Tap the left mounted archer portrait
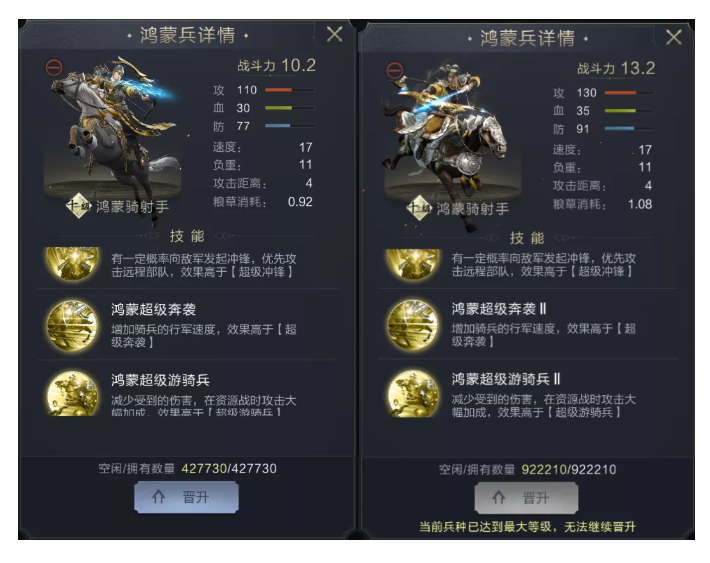This screenshot has height=563, width=710. pyautogui.click(x=113, y=131)
